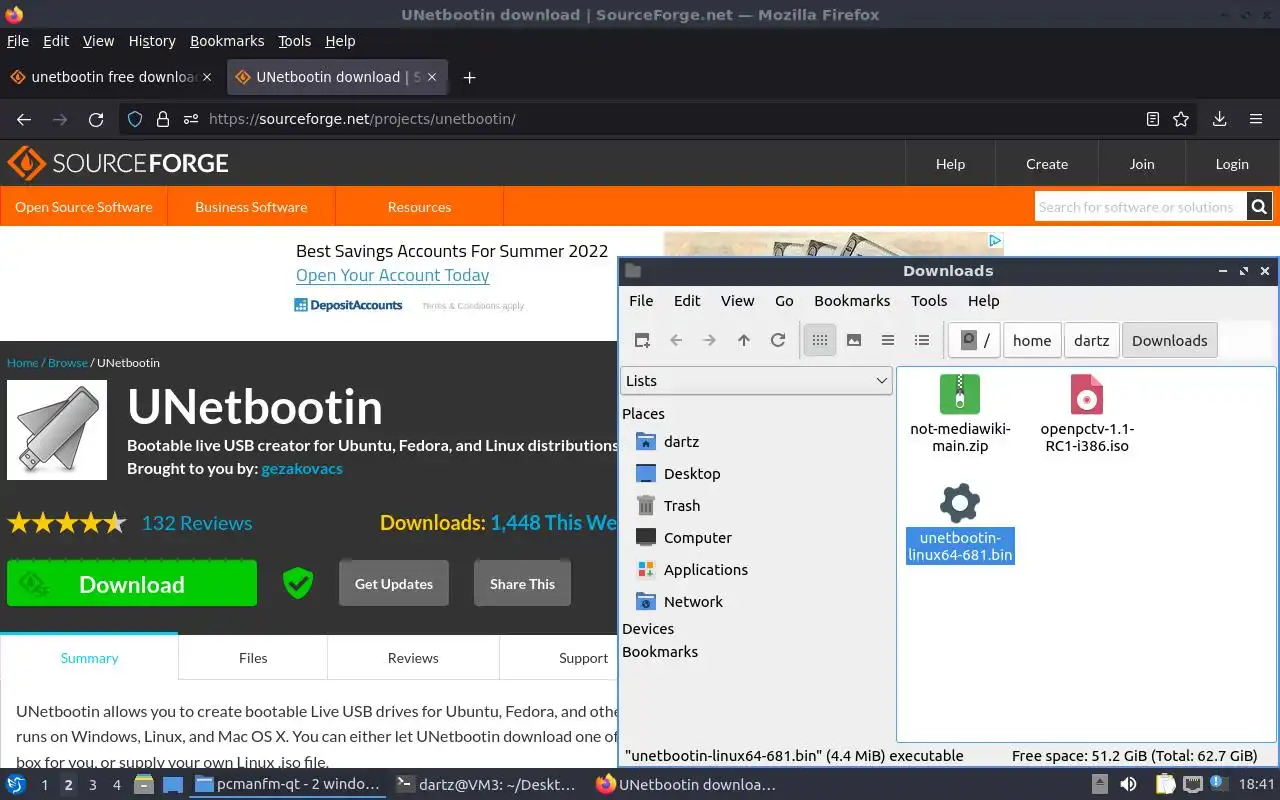Image resolution: width=1280 pixels, height=800 pixels.
Task: Open Your Account Today ad link
Action: (393, 275)
